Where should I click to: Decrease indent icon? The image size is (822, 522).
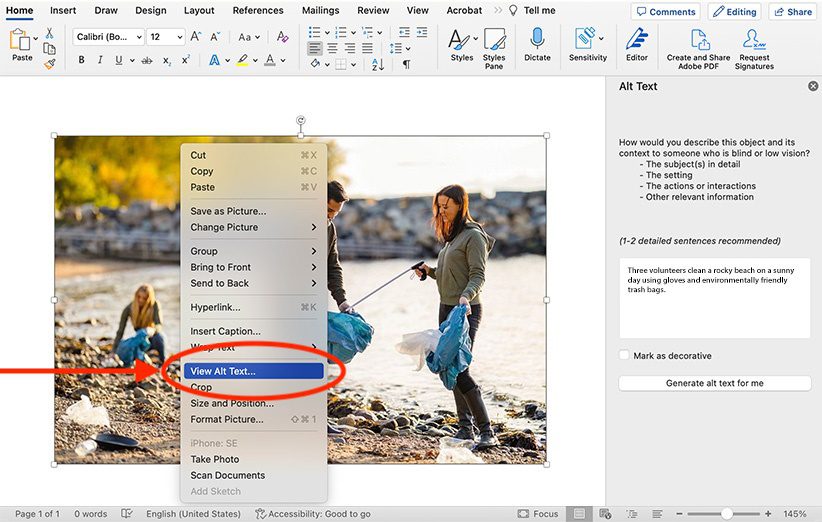pyautogui.click(x=404, y=32)
